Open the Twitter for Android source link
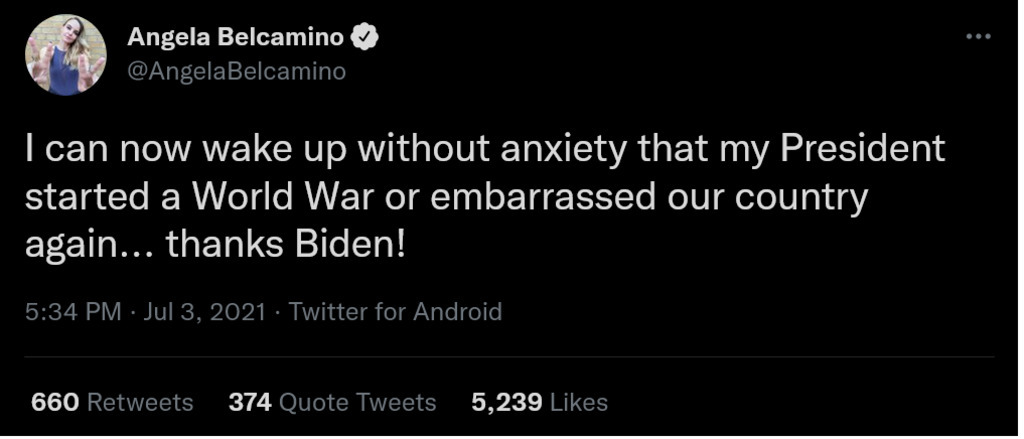 coord(395,312)
